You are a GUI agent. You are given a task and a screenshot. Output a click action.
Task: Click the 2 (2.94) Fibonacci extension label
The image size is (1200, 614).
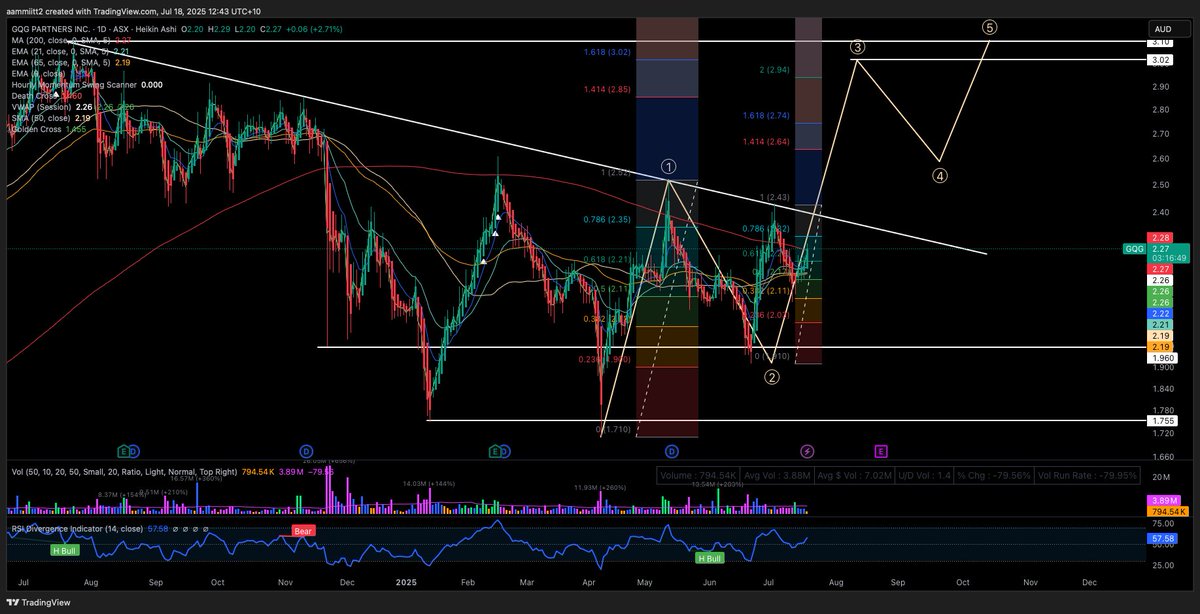tap(774, 70)
